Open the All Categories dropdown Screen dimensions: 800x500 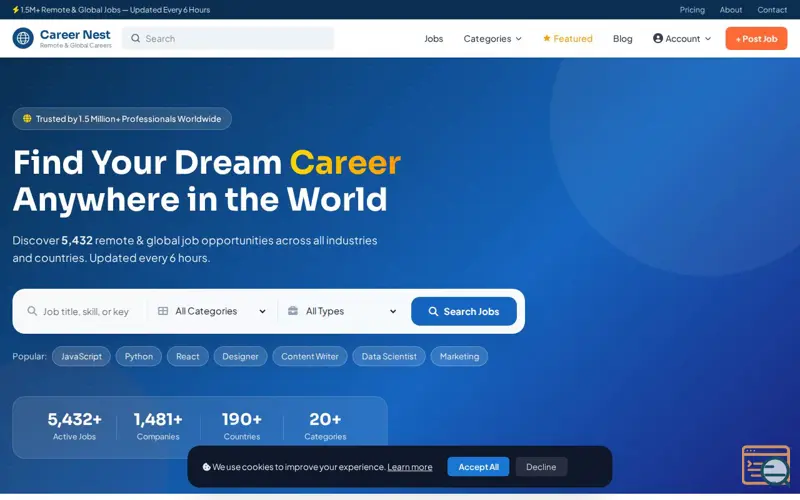212,311
